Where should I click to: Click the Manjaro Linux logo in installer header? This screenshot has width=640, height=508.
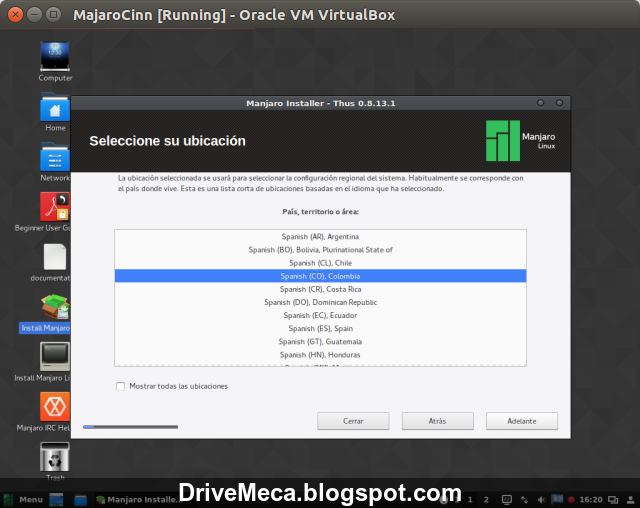[x=520, y=140]
